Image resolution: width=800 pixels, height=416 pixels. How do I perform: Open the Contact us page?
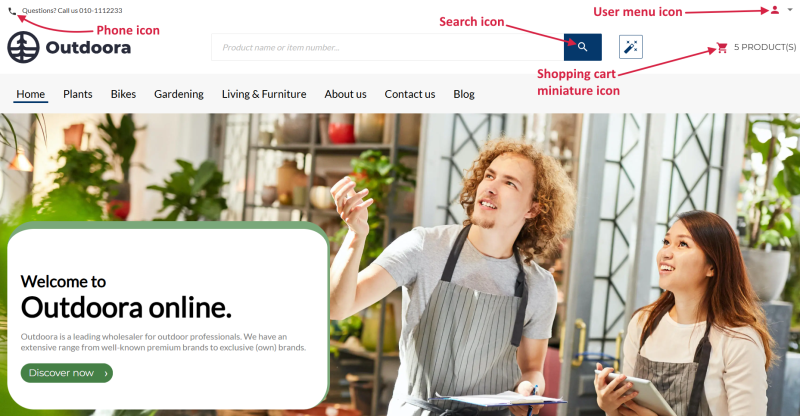(410, 94)
